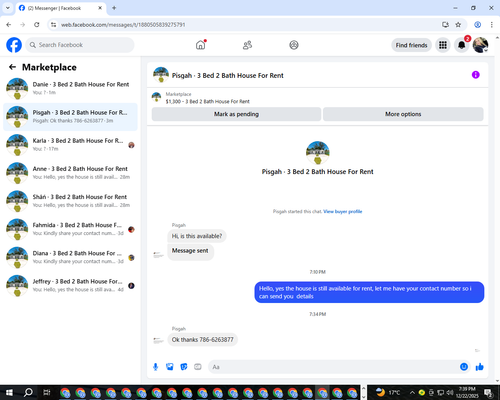Screen dimensions: 500x400
Task: Click the voice clip microphone icon
Action: click(x=155, y=367)
